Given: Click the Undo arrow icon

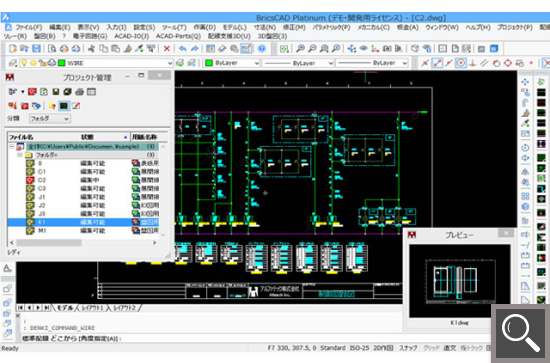Looking at the screenshot, I should [182, 48].
